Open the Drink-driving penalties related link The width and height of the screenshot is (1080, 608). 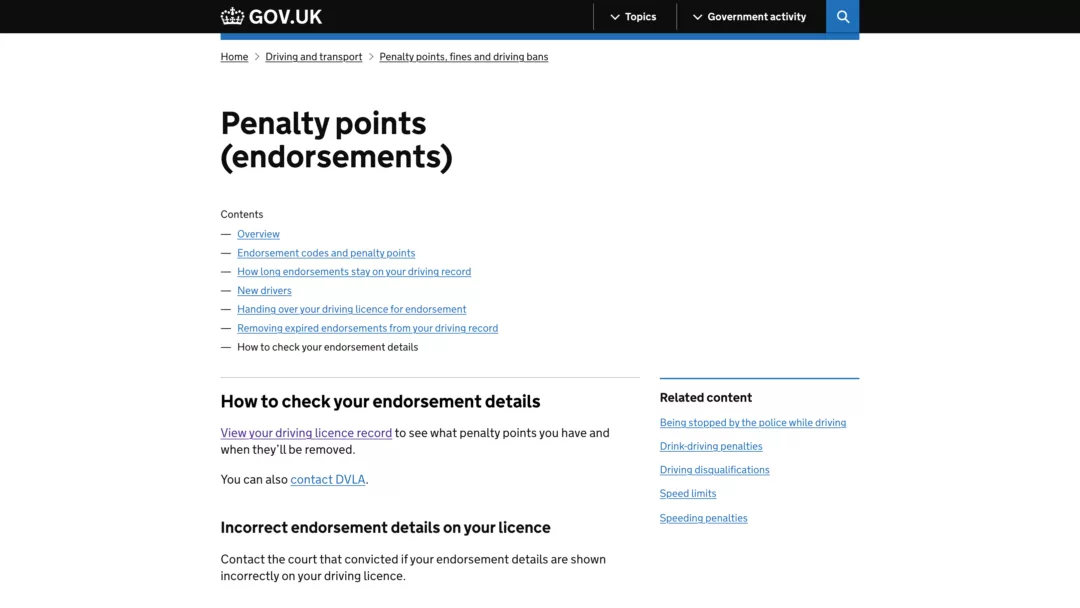(711, 446)
